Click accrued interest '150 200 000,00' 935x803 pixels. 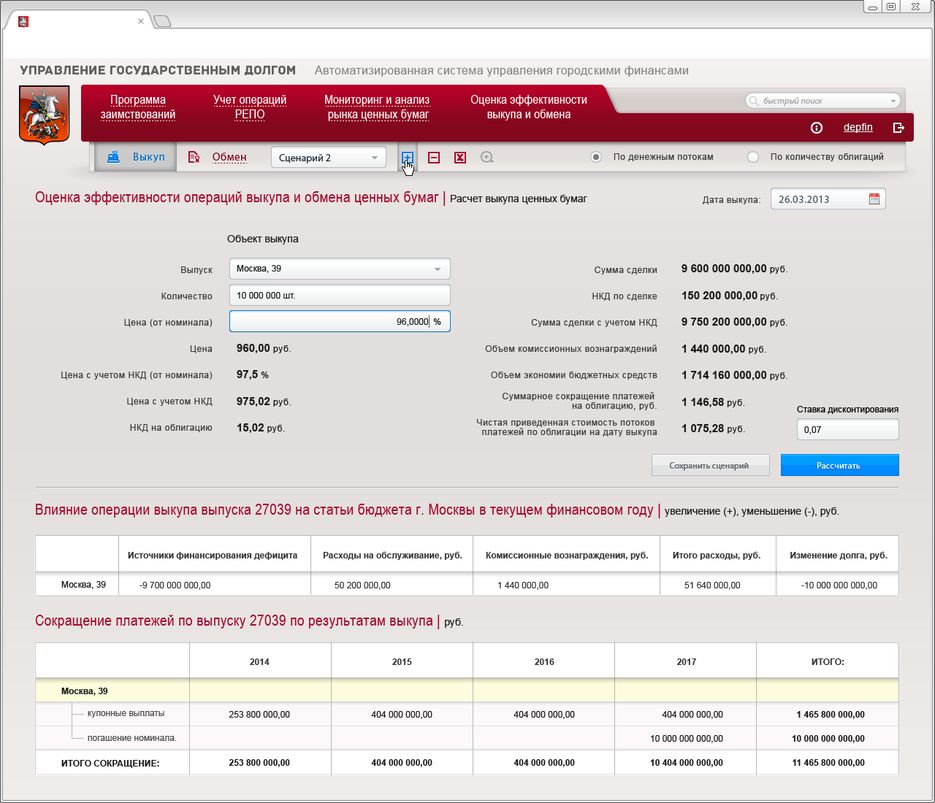(719, 295)
